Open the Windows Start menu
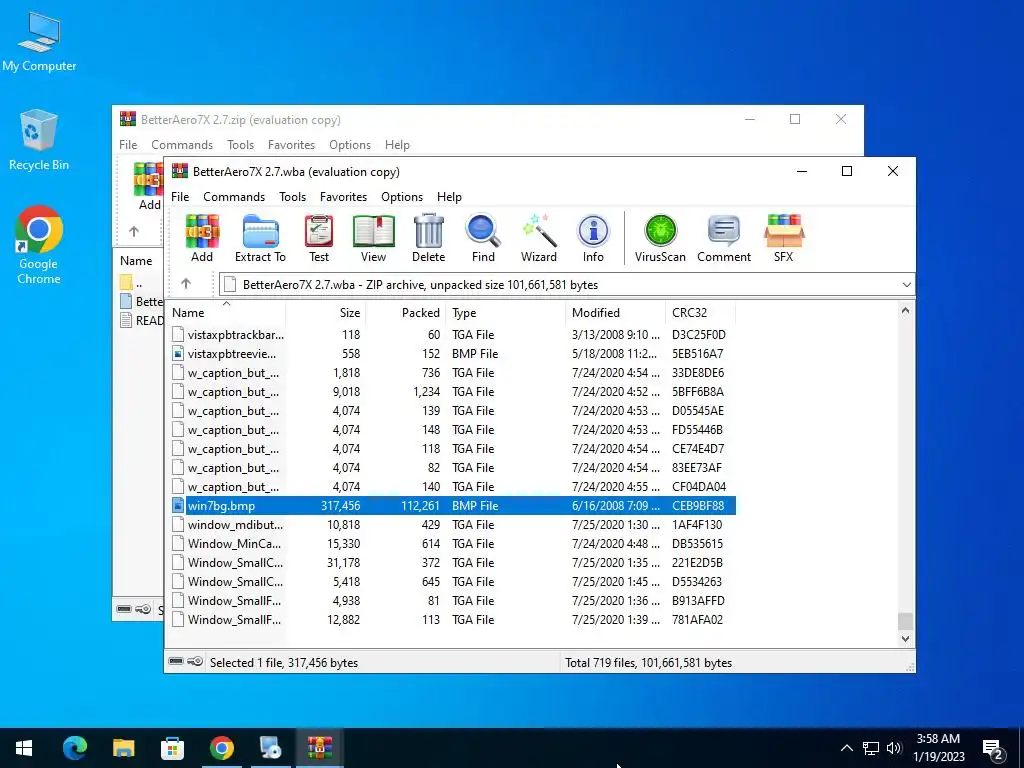 click(x=24, y=748)
